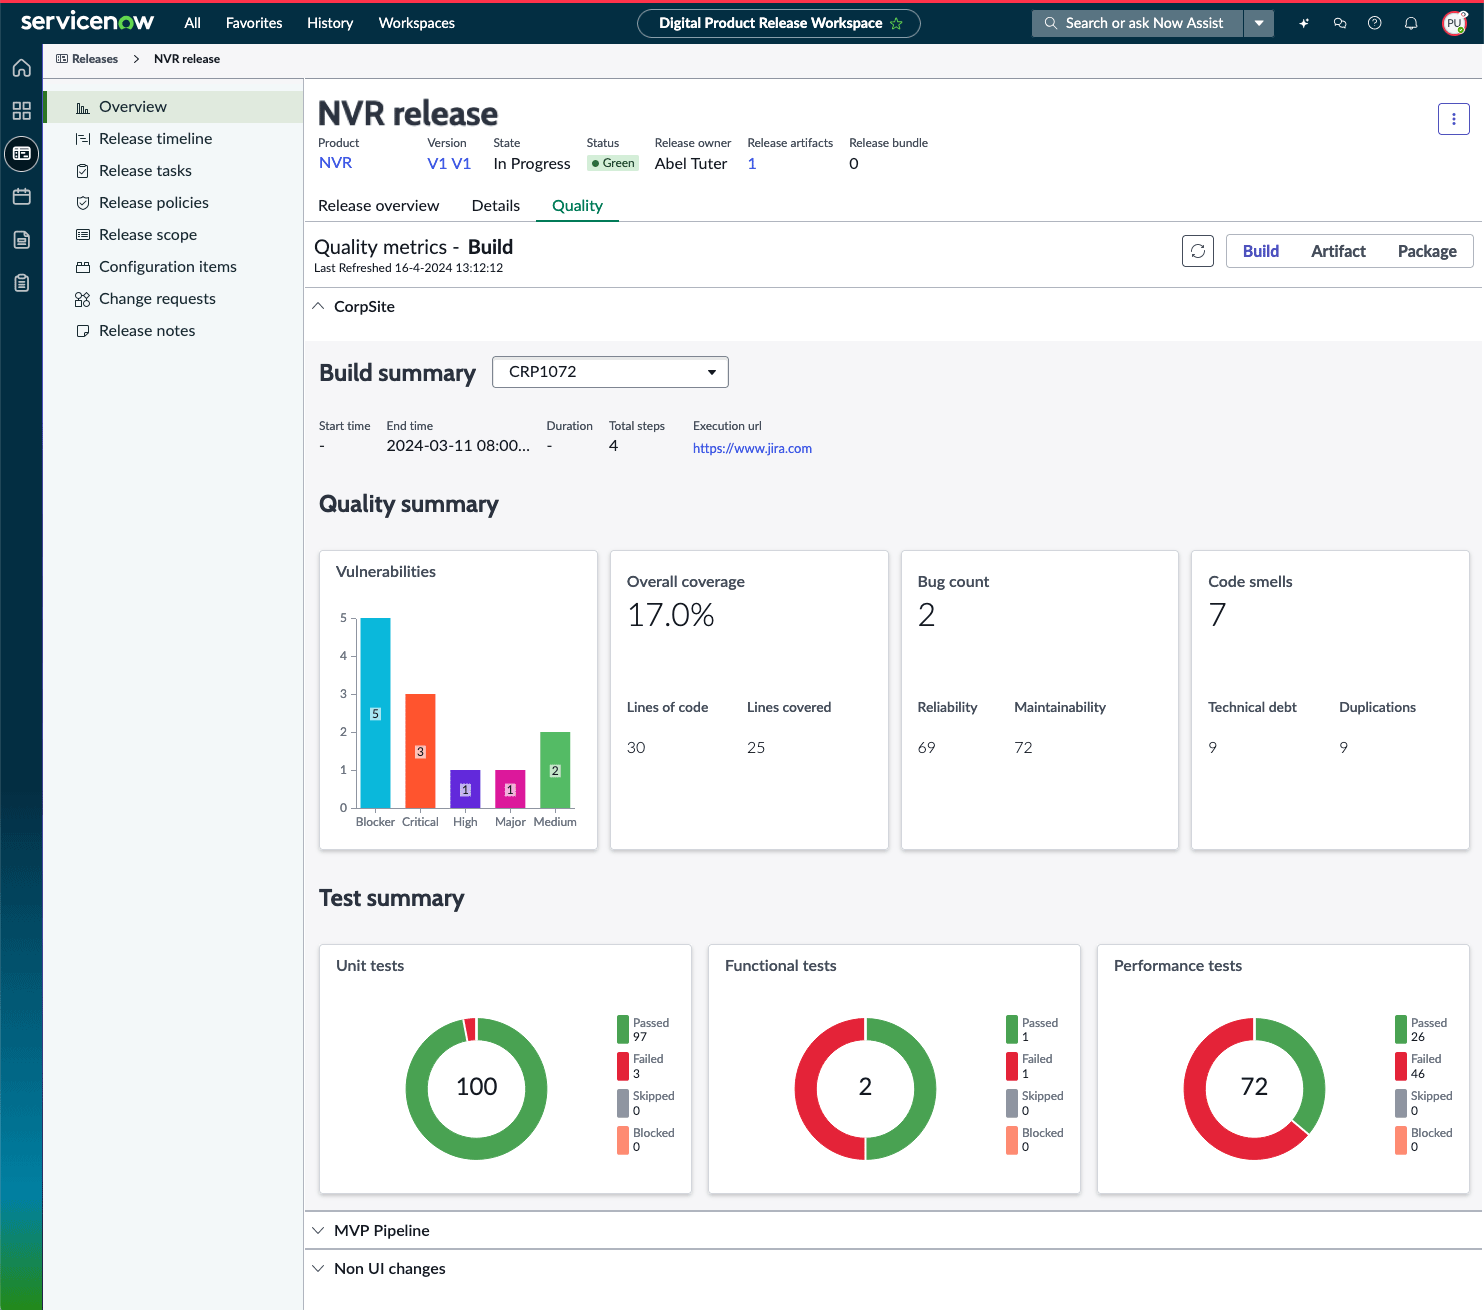Screen dimensions: 1484x1310
Task: Select the Package metrics view
Action: 1427,251
